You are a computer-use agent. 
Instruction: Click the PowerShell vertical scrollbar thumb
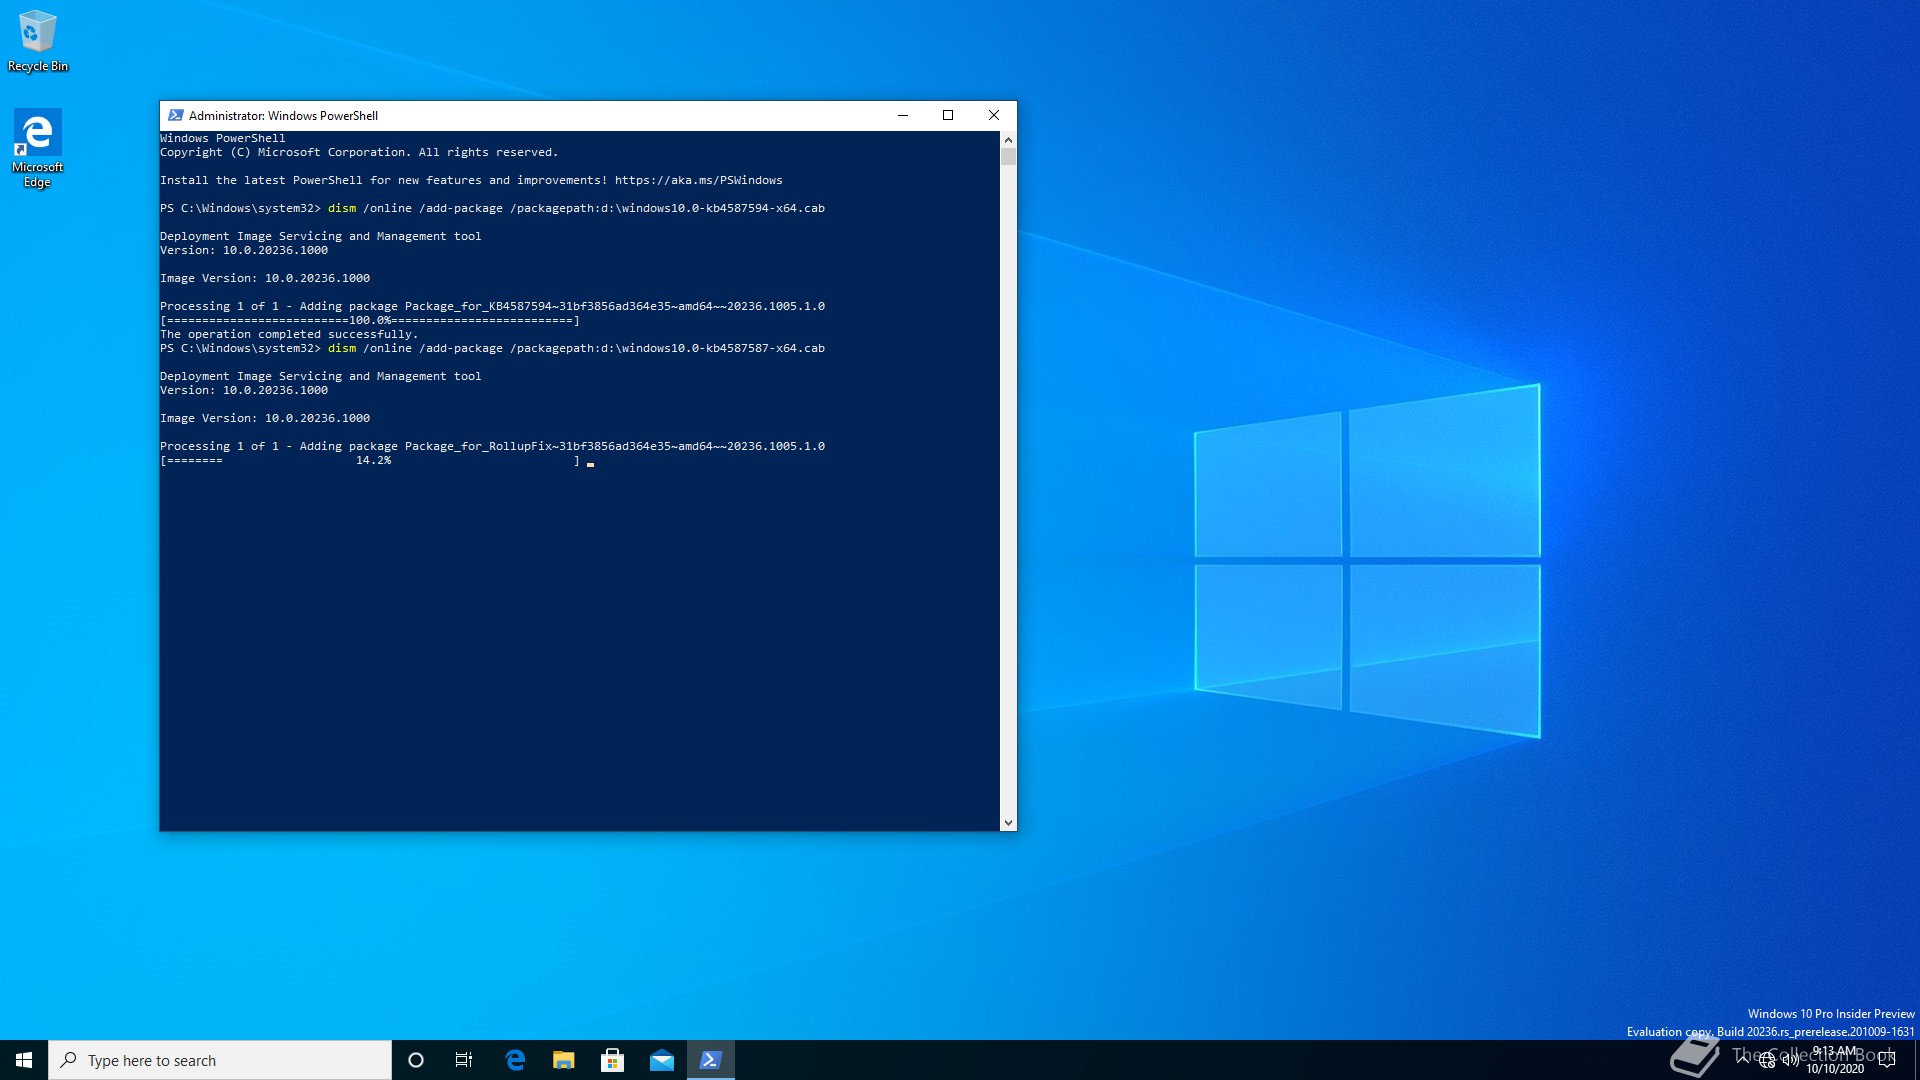click(1008, 157)
